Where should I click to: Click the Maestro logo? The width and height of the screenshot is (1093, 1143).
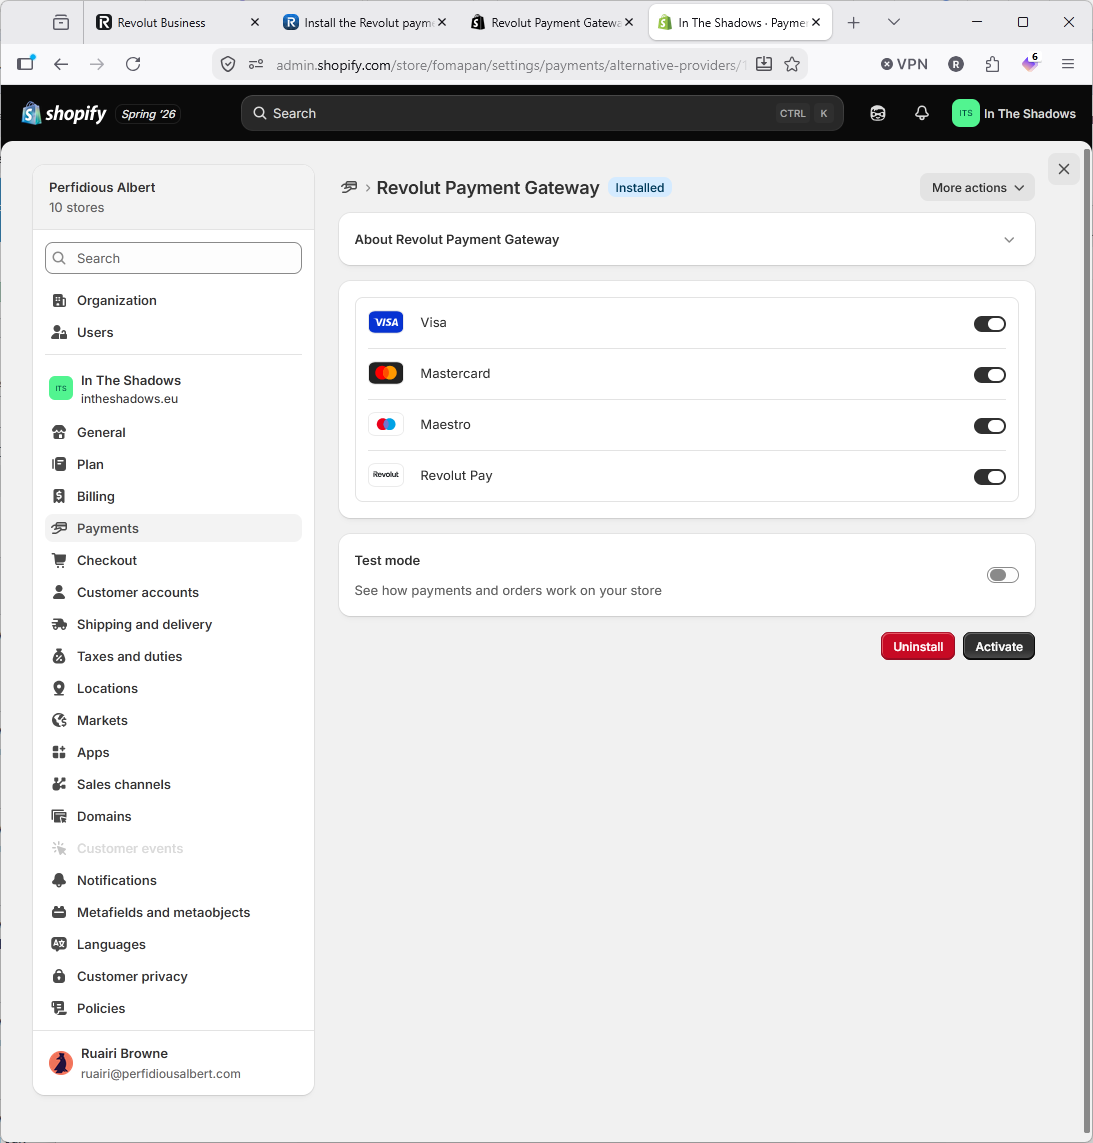(x=386, y=424)
